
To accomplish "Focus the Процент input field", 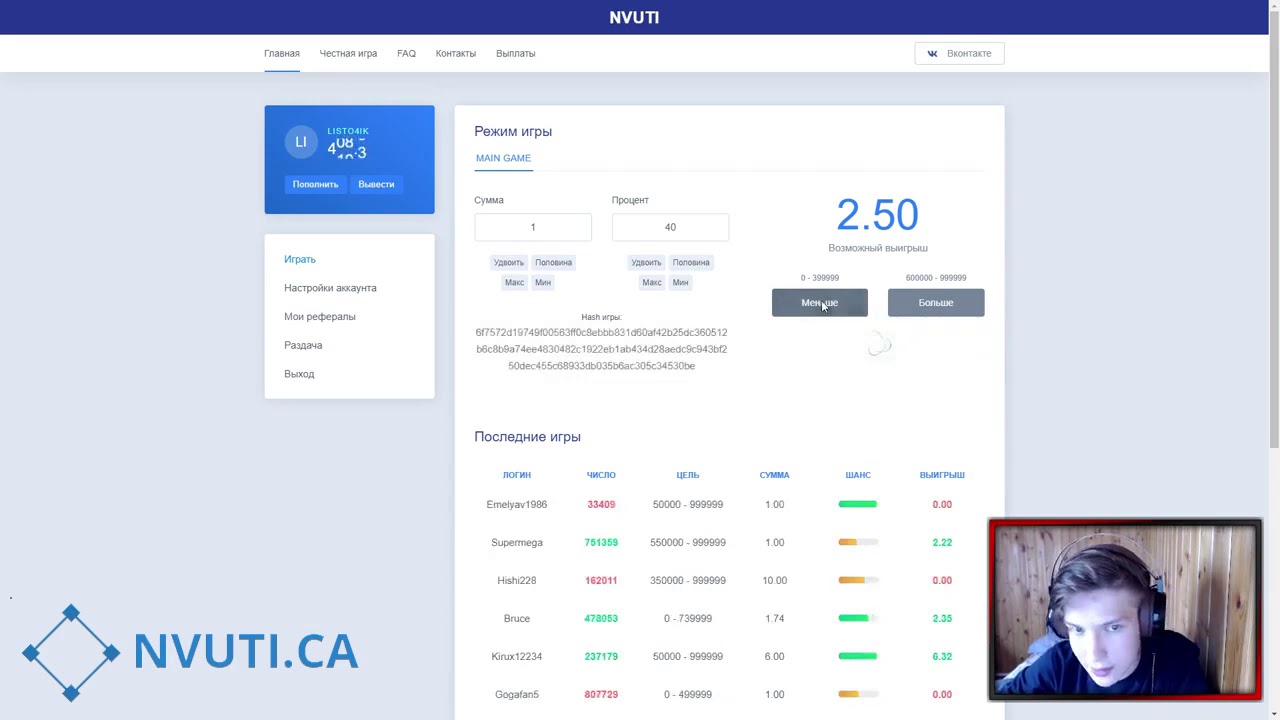I will point(670,227).
